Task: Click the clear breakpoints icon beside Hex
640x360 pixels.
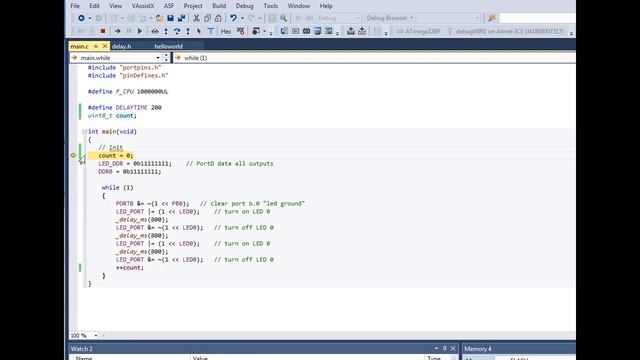Action: pyautogui.click(x=241, y=31)
